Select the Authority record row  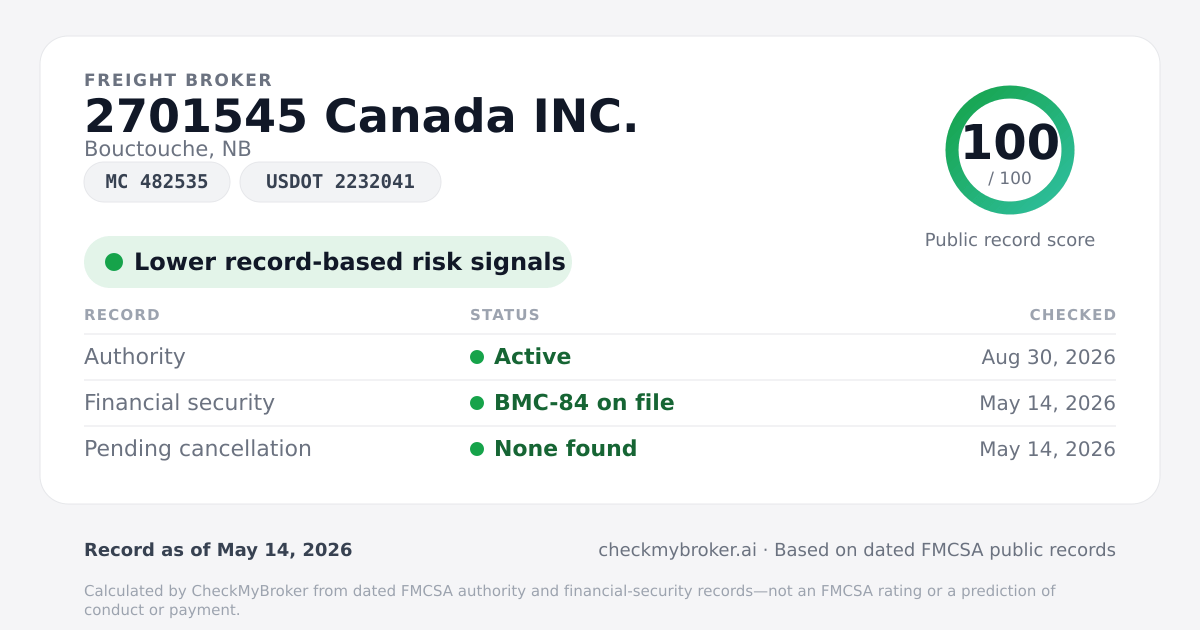pos(600,357)
